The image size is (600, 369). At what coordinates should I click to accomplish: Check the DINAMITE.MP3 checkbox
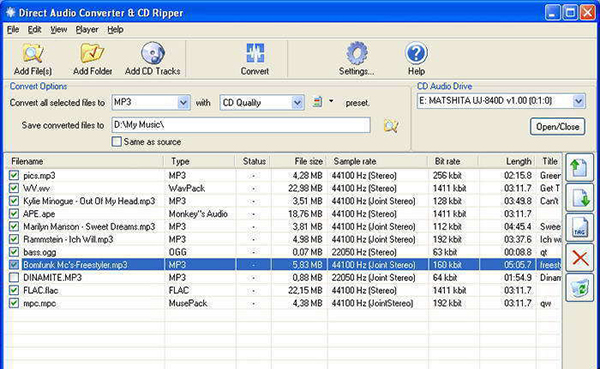coord(14,278)
